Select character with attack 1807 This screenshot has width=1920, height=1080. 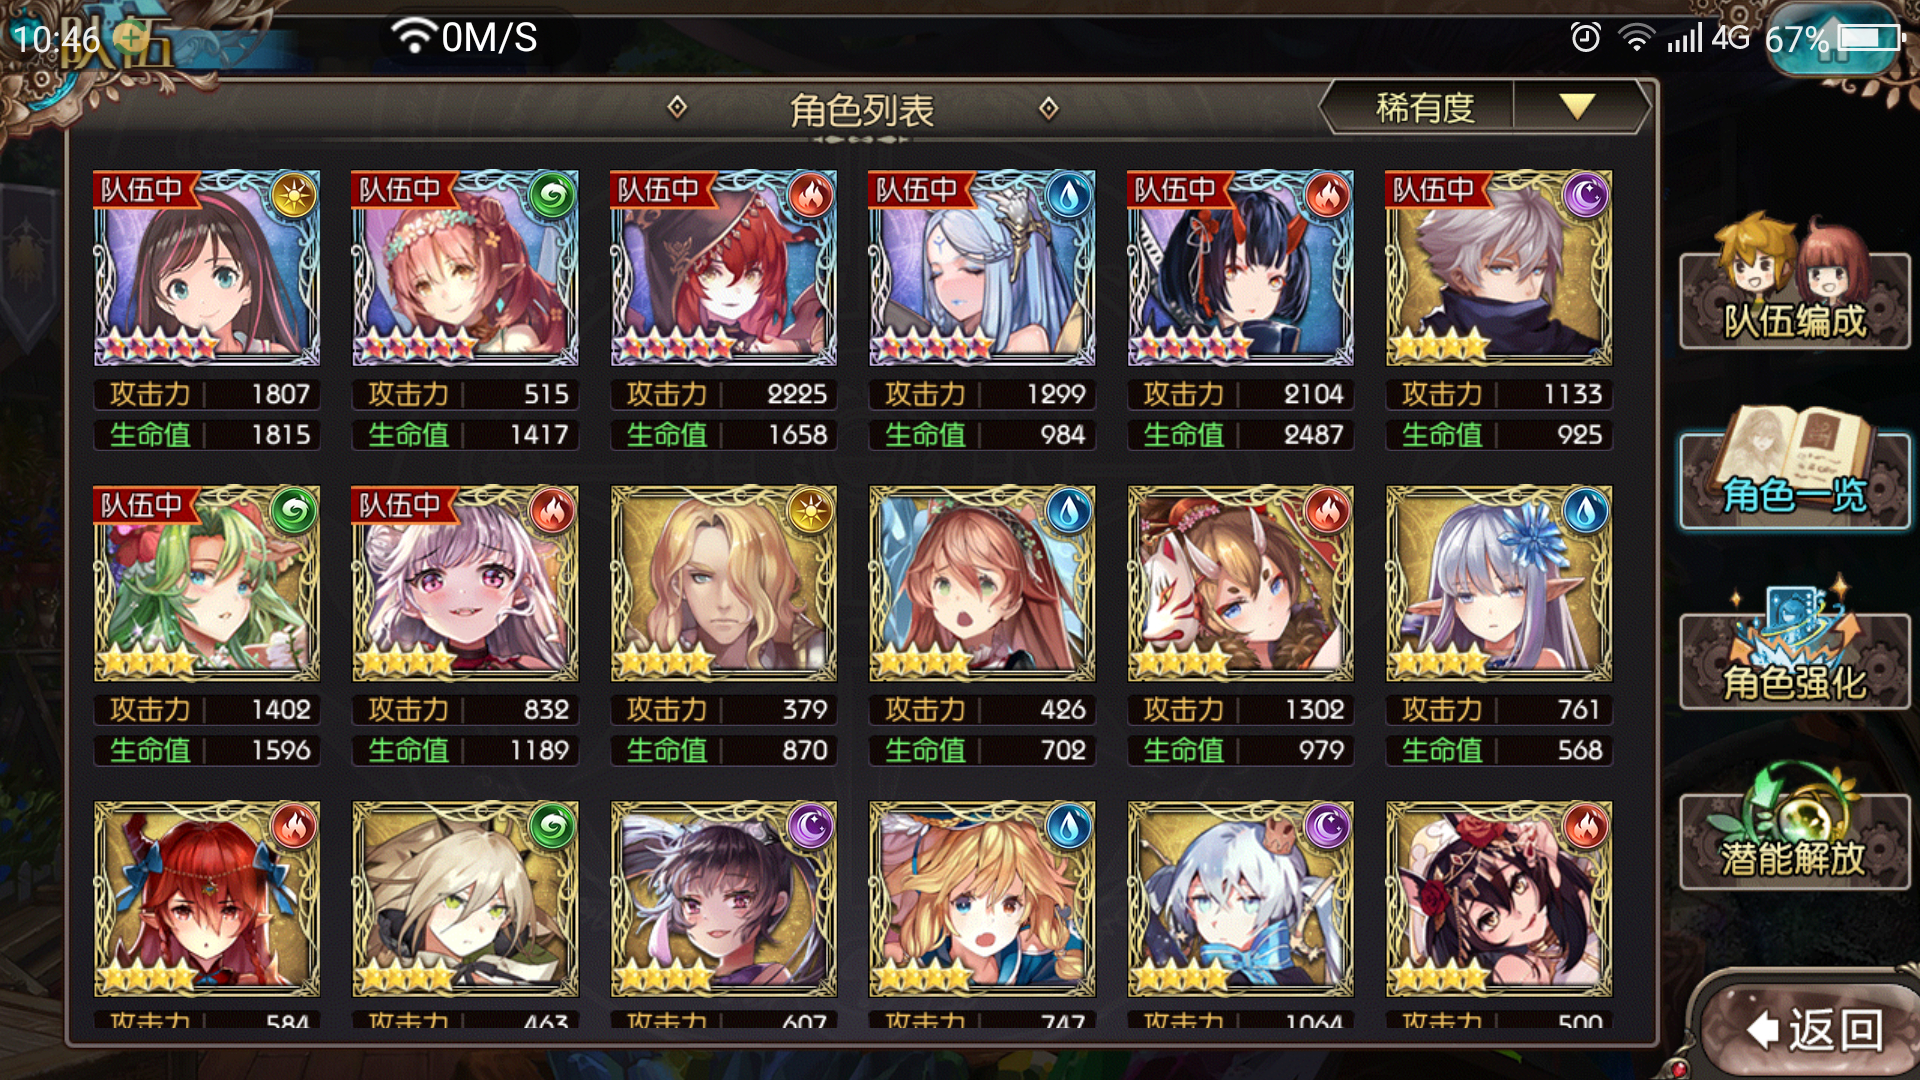pyautogui.click(x=207, y=268)
